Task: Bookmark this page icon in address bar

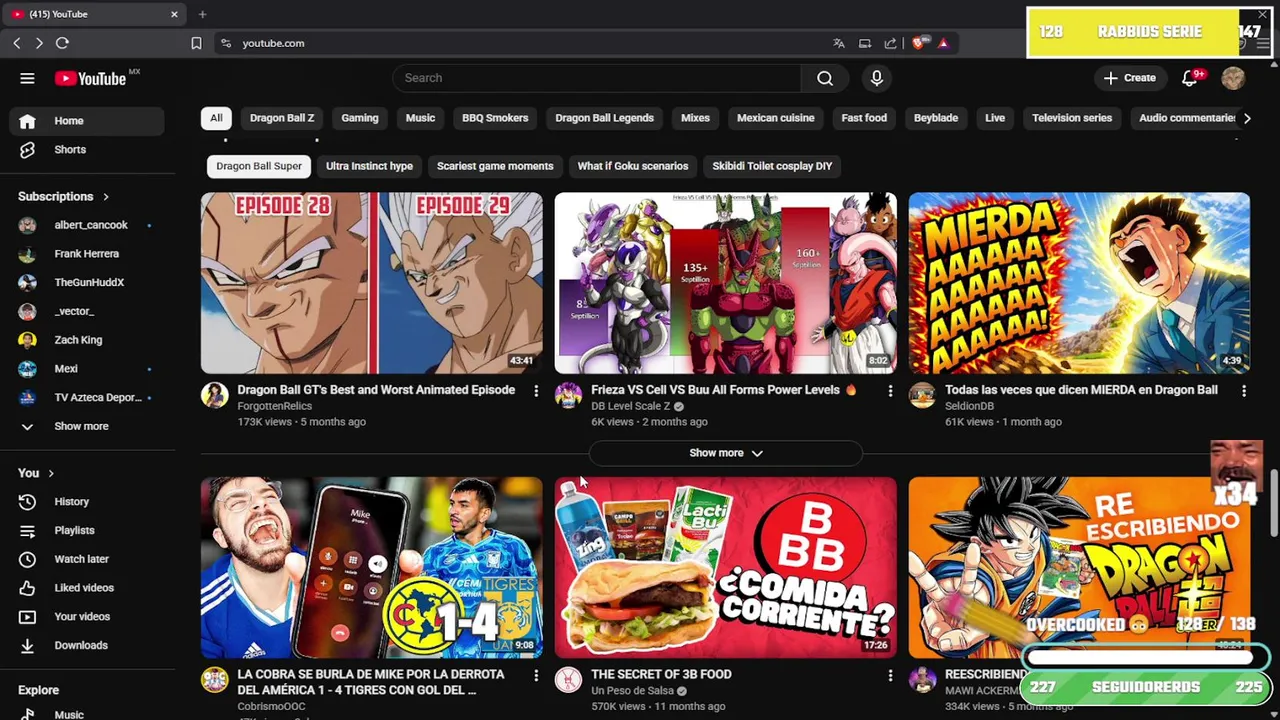Action: (196, 43)
